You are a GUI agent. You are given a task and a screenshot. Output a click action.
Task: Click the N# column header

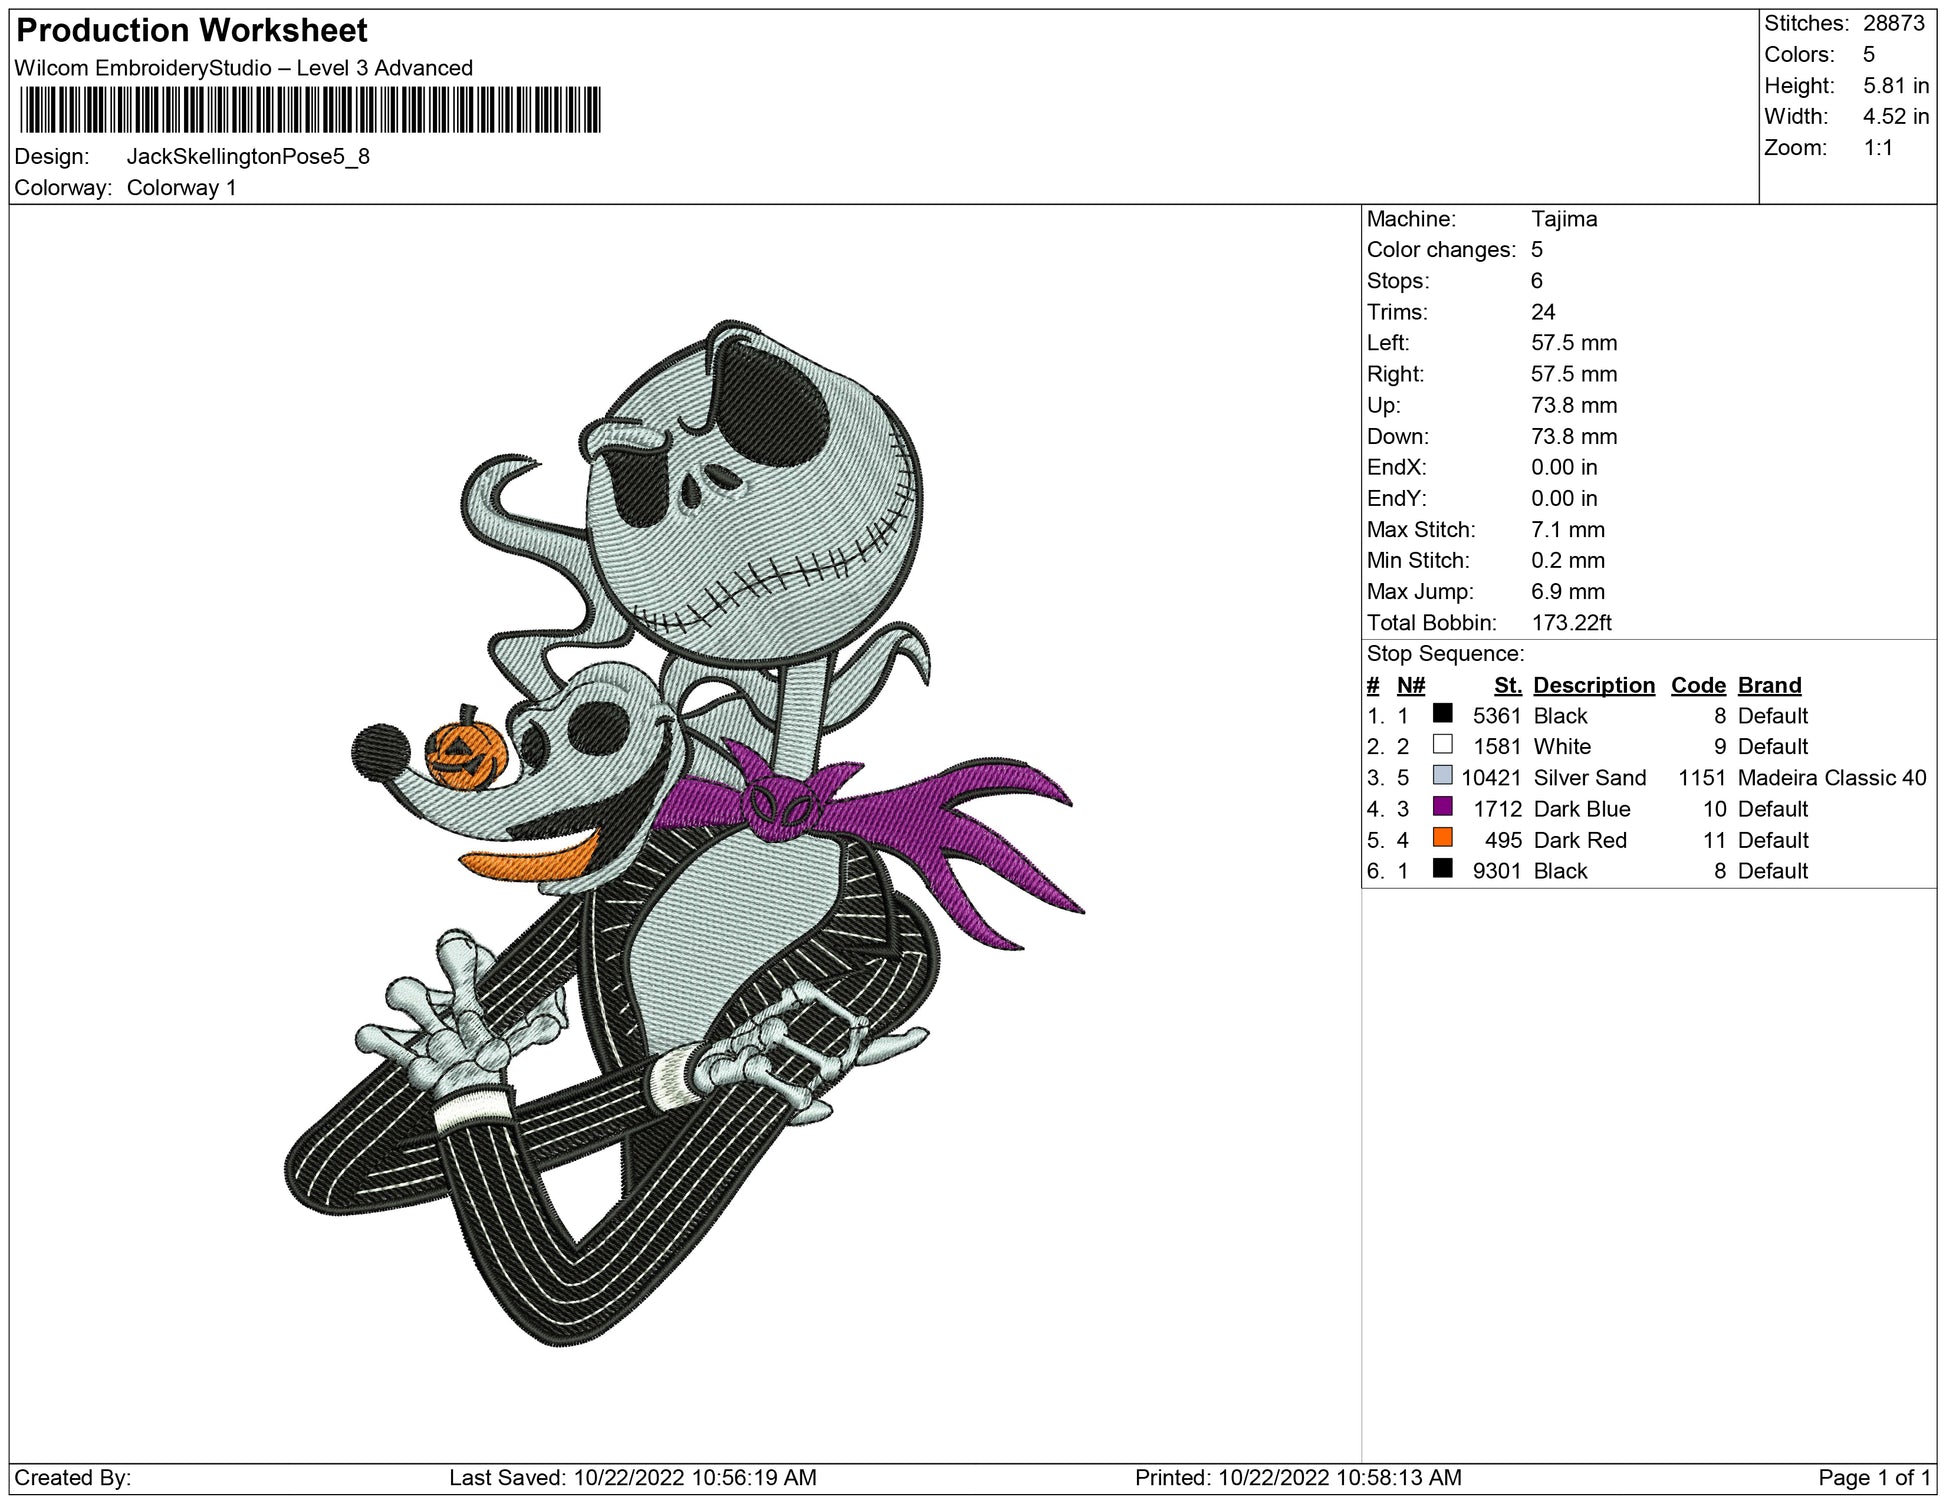pyautogui.click(x=1410, y=685)
